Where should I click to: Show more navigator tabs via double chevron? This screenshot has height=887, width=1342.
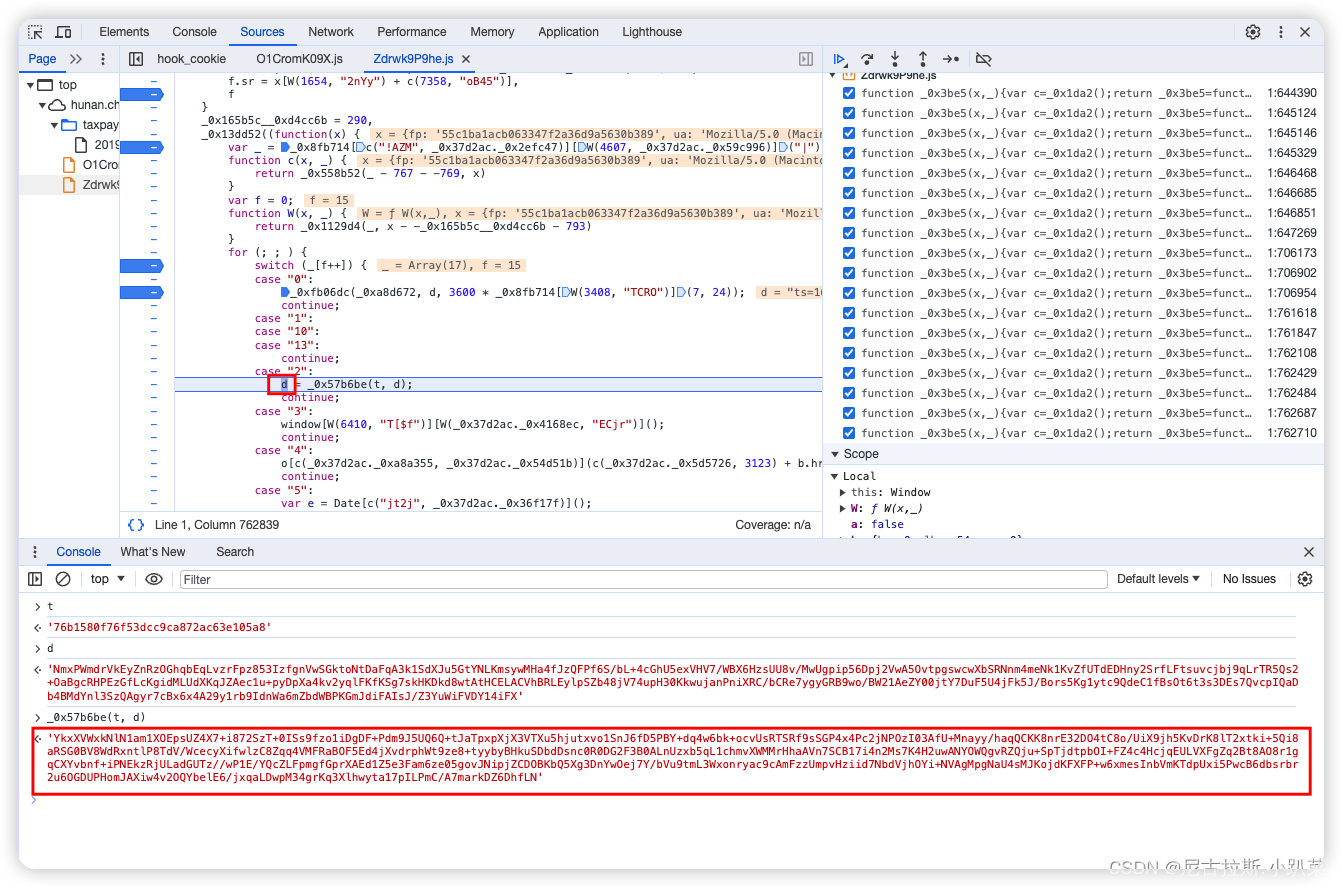pyautogui.click(x=76, y=59)
